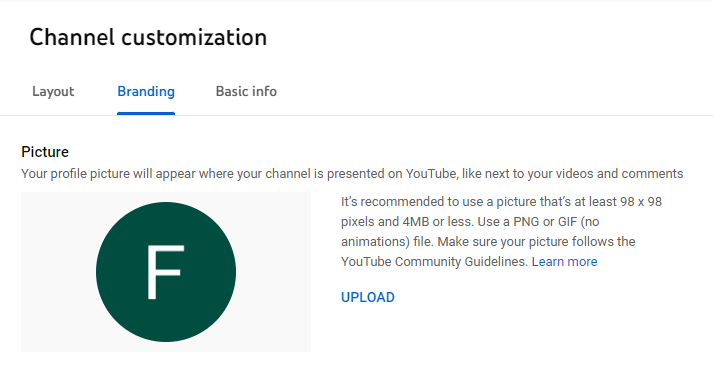Viewport: 713px width, 372px height.
Task: Click the Channel customization heading
Action: click(148, 37)
